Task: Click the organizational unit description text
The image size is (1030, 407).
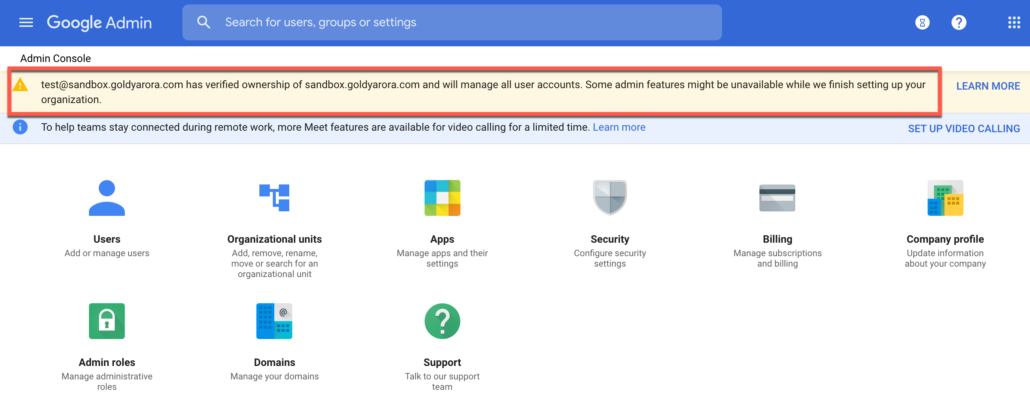Action: pyautogui.click(x=275, y=264)
